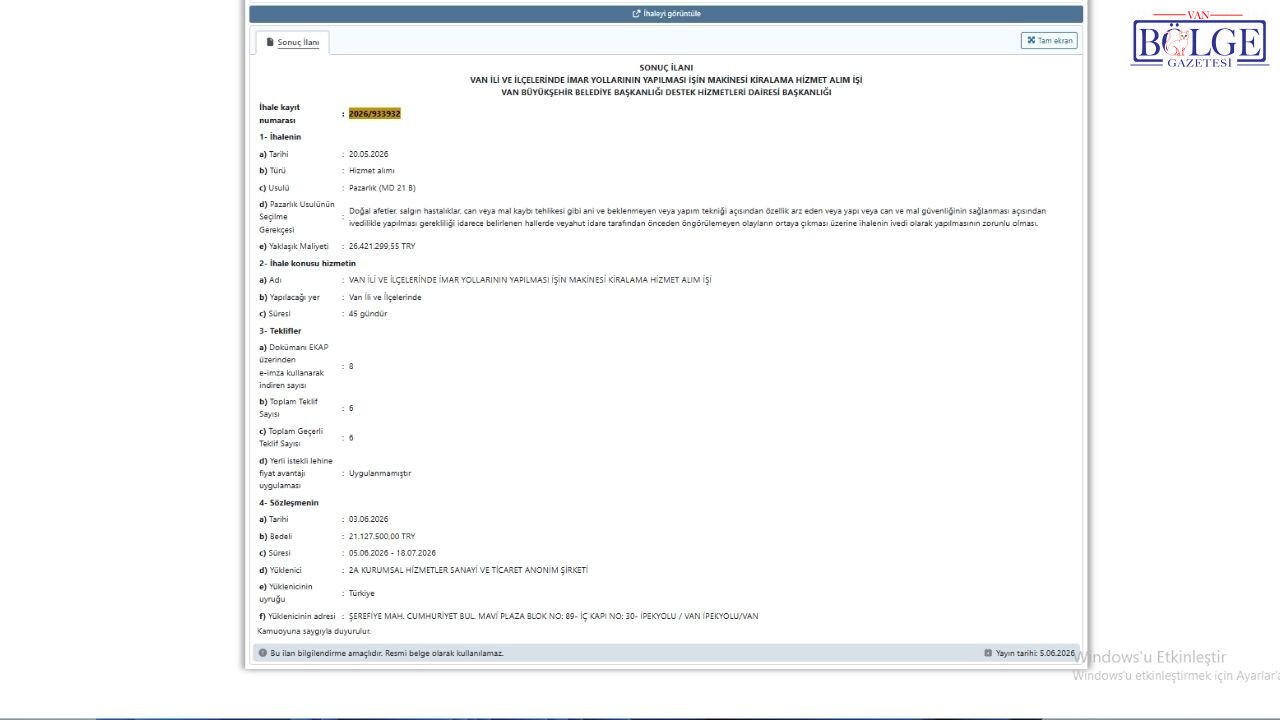
Task: Select the Sonuç İlanı tab
Action: click(292, 42)
